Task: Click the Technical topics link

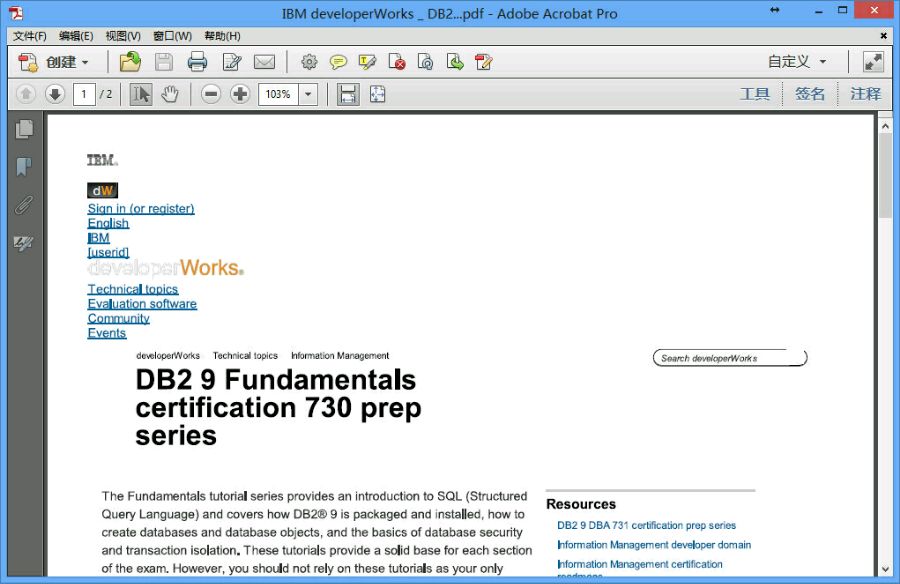Action: point(133,289)
